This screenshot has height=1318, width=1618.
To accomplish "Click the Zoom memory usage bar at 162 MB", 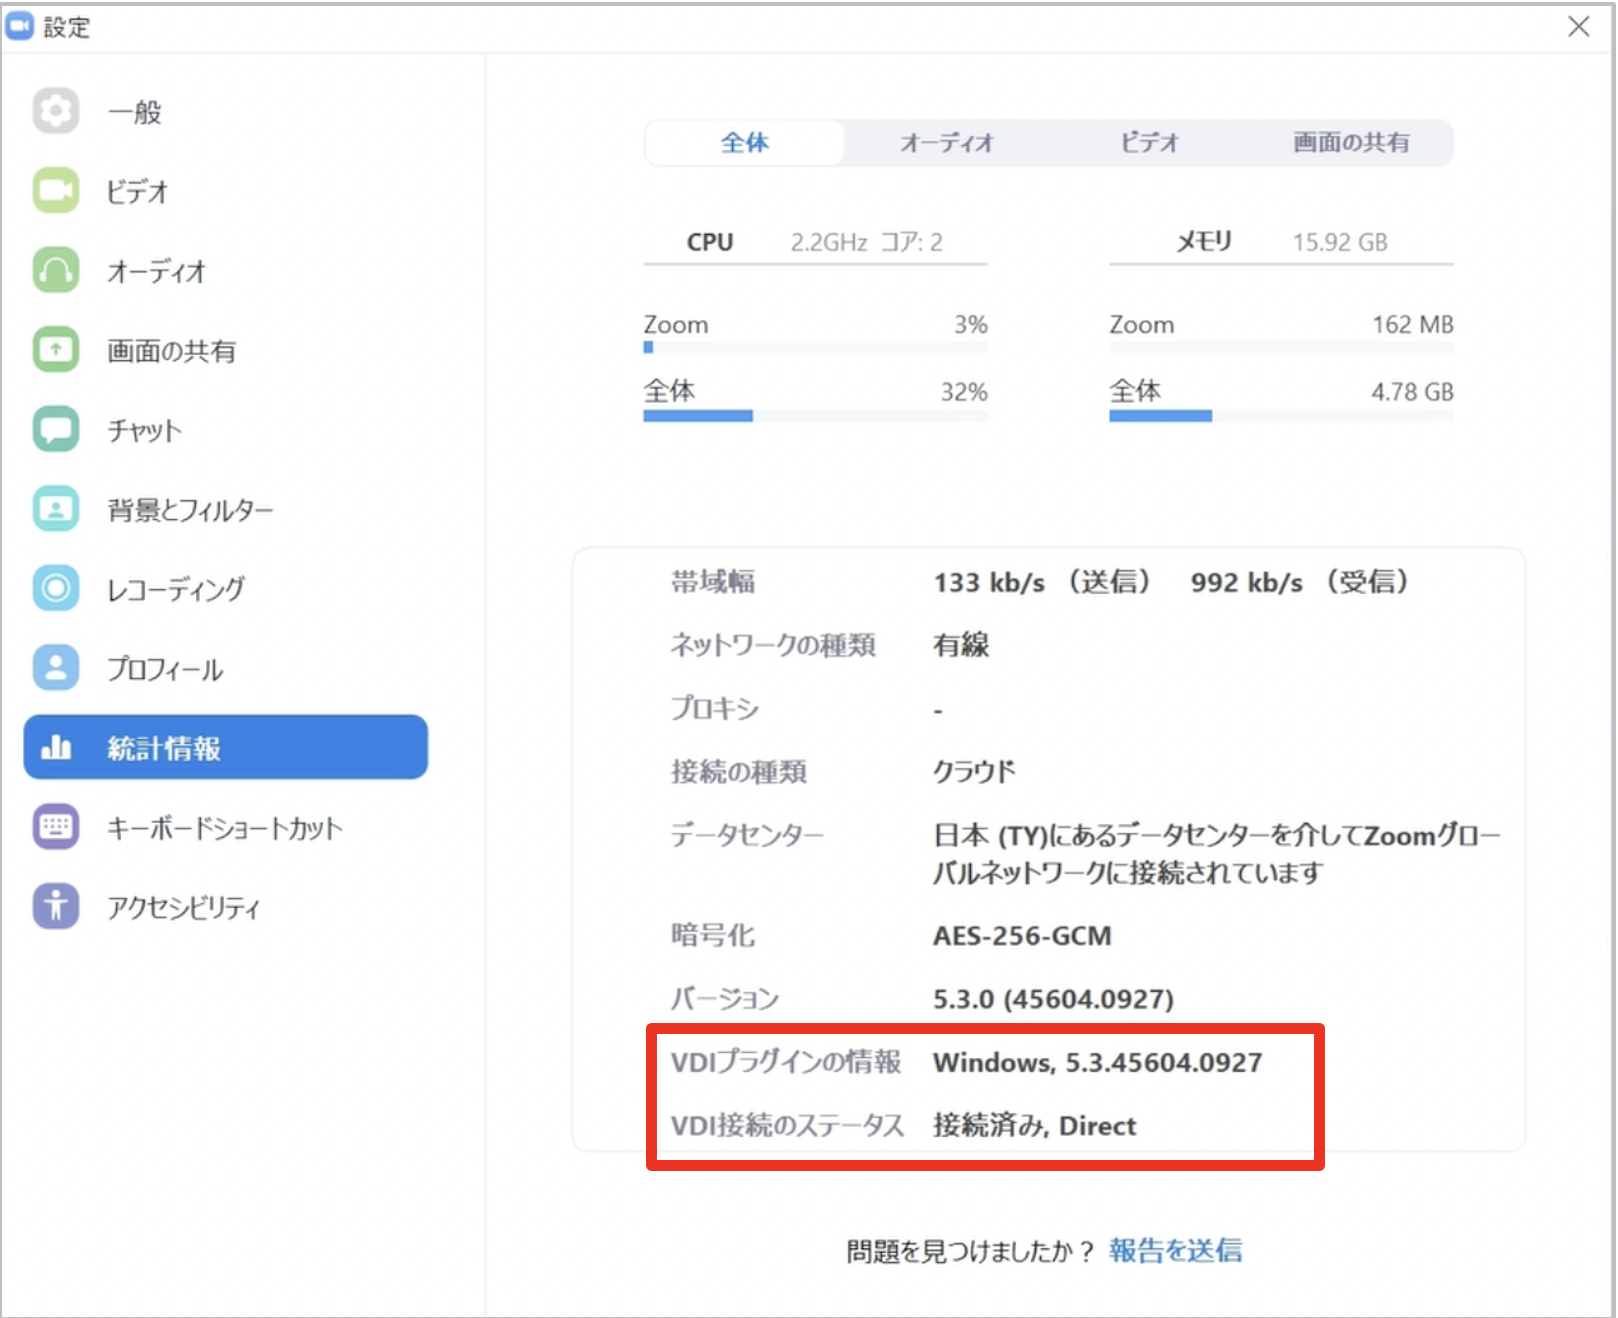I will 1281,347.
